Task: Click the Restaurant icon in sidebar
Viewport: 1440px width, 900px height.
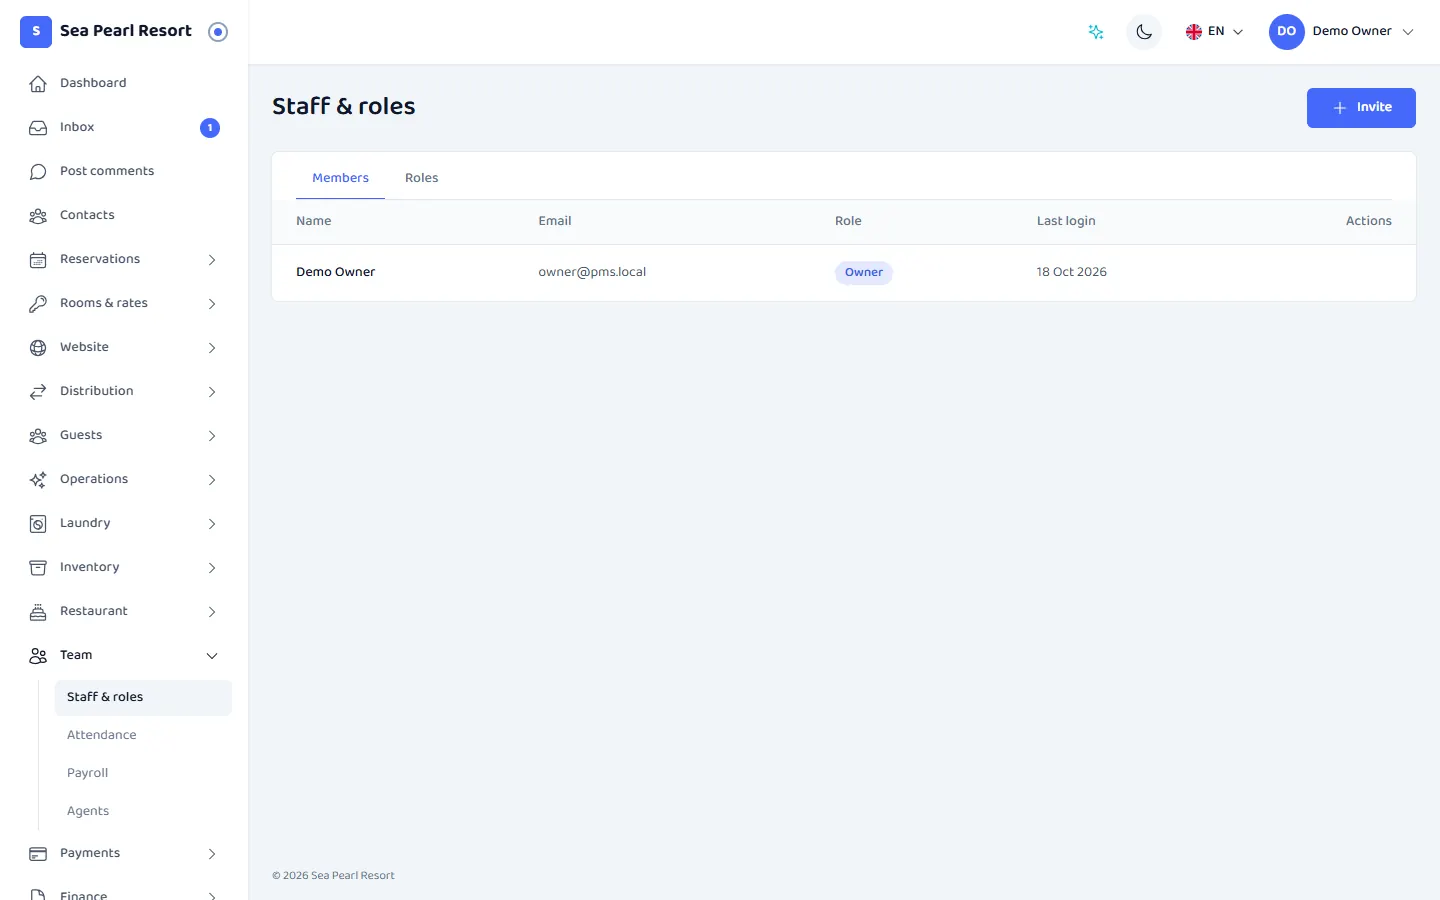Action: click(38, 612)
